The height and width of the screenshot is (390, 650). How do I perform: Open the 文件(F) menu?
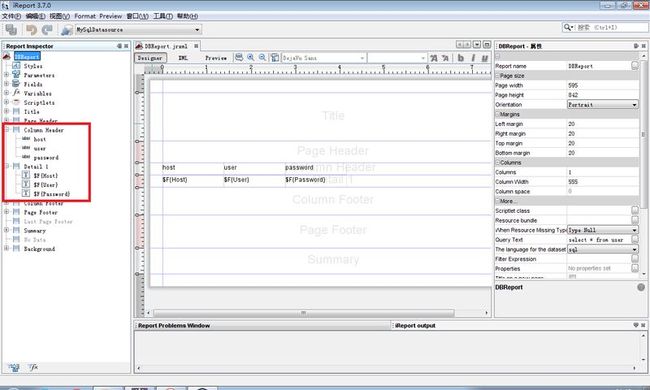(11, 16)
